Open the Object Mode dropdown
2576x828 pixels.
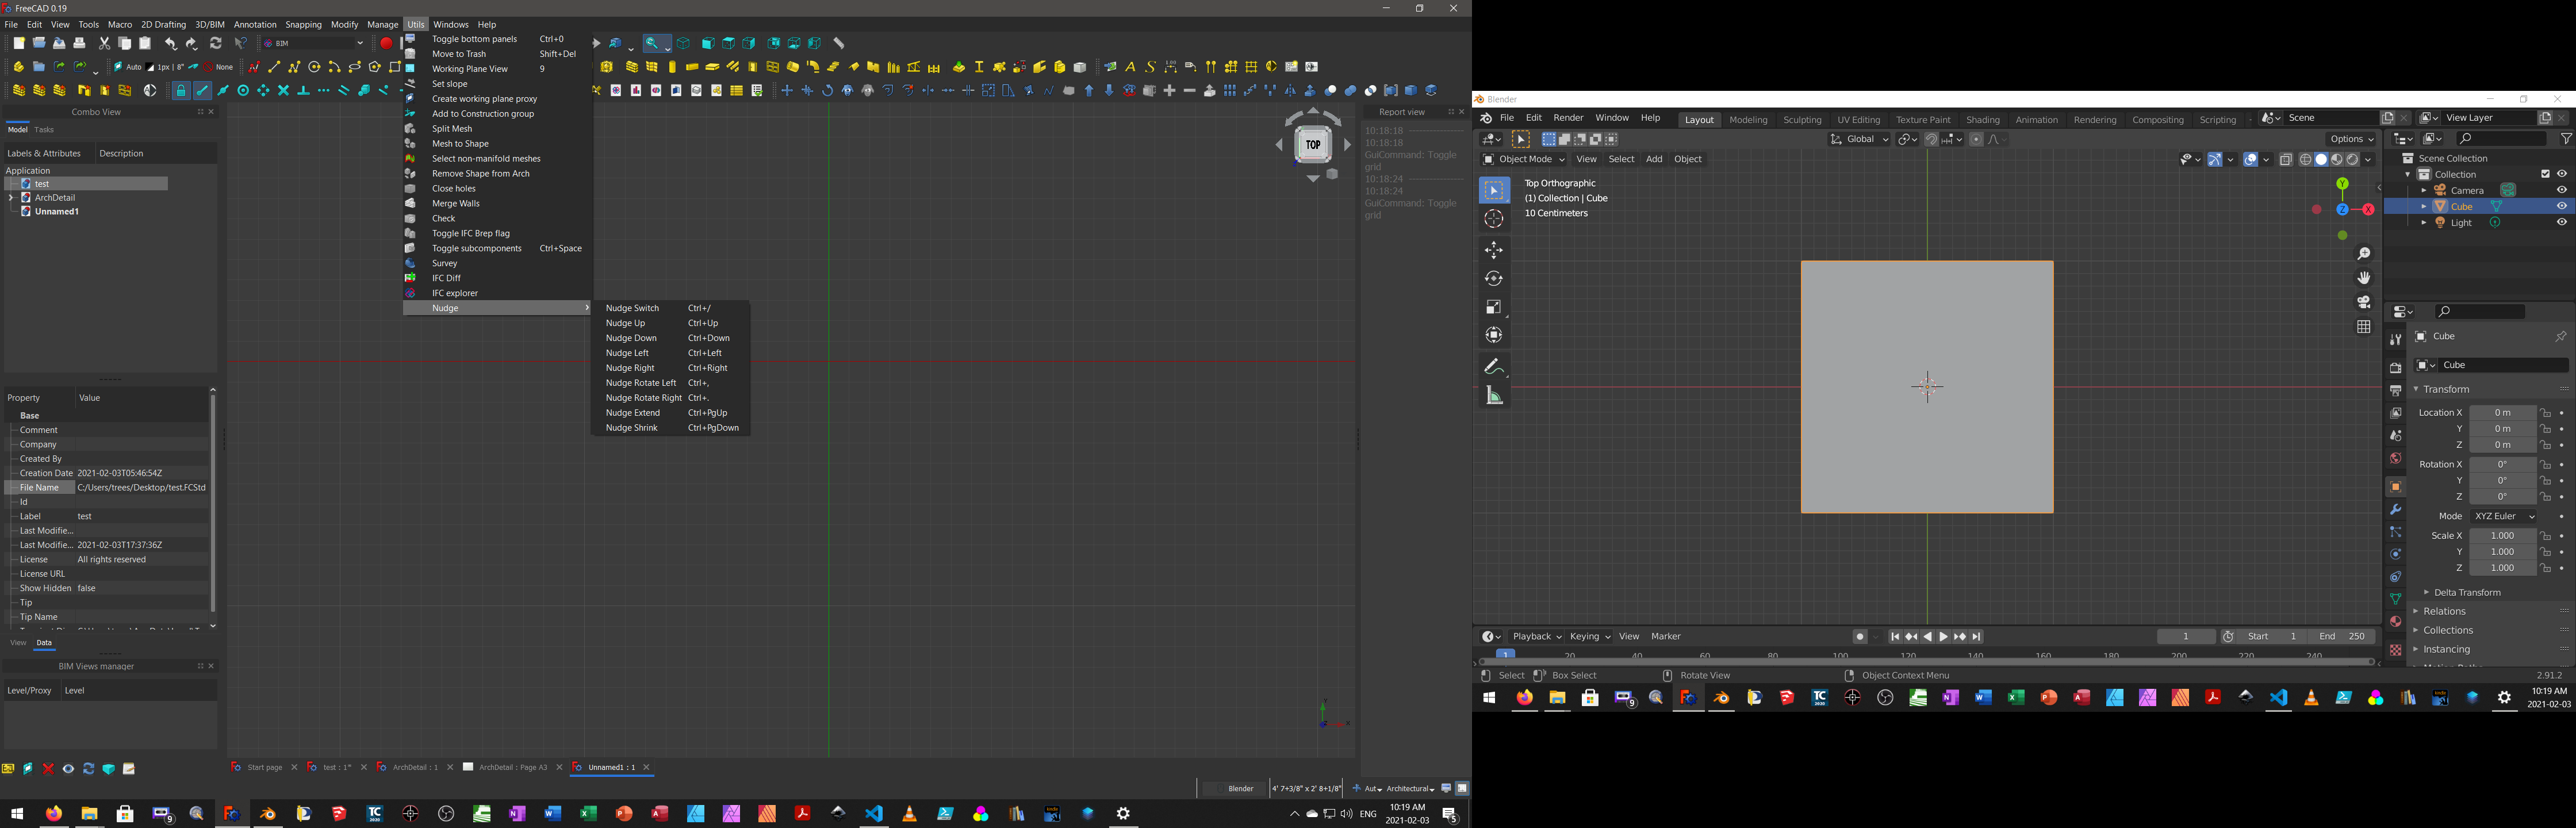click(x=1523, y=160)
